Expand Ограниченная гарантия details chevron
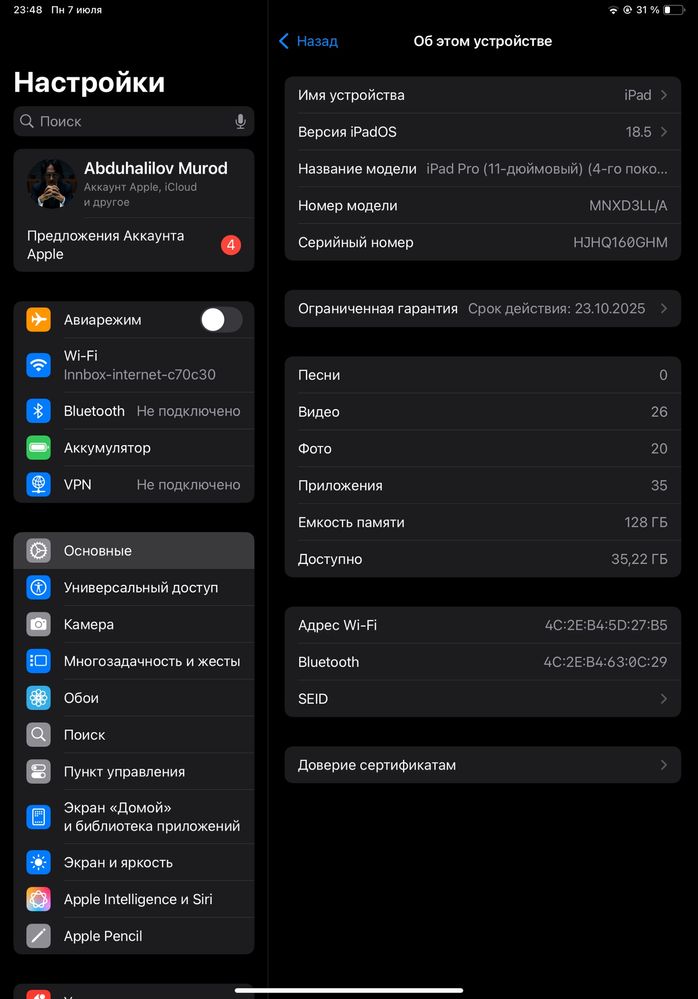Viewport: 698px width, 999px height. (x=664, y=308)
